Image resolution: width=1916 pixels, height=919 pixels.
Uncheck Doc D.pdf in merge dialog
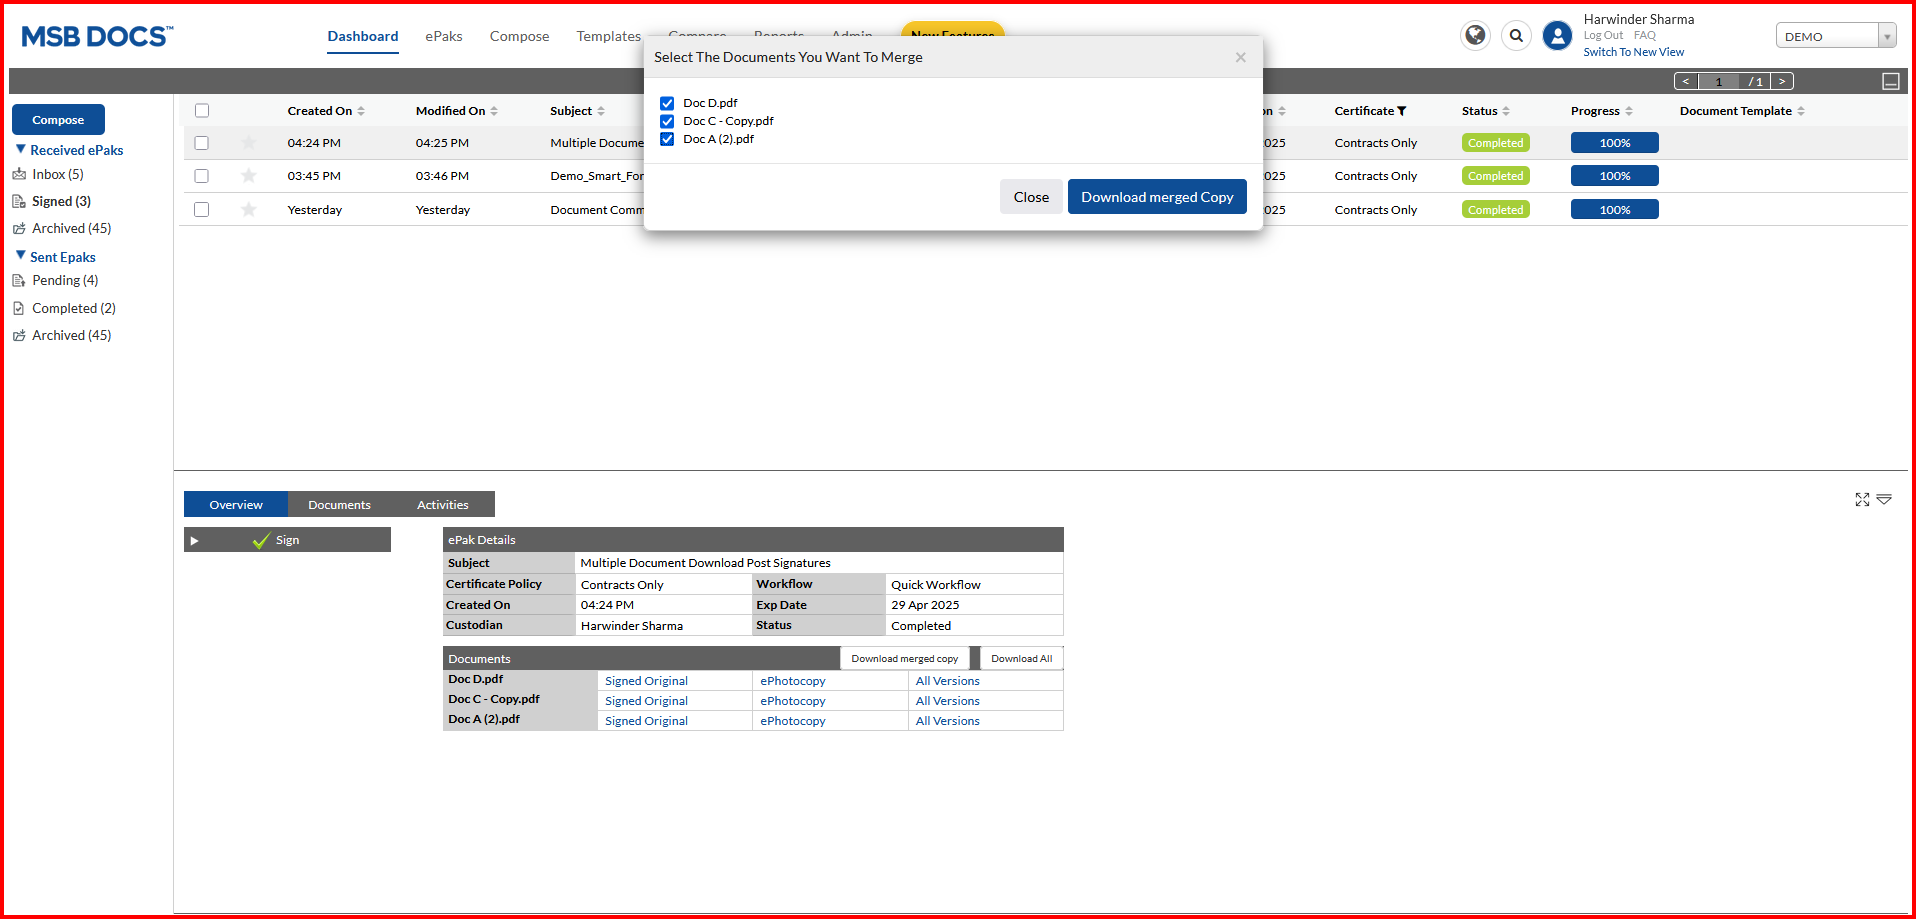click(x=667, y=103)
